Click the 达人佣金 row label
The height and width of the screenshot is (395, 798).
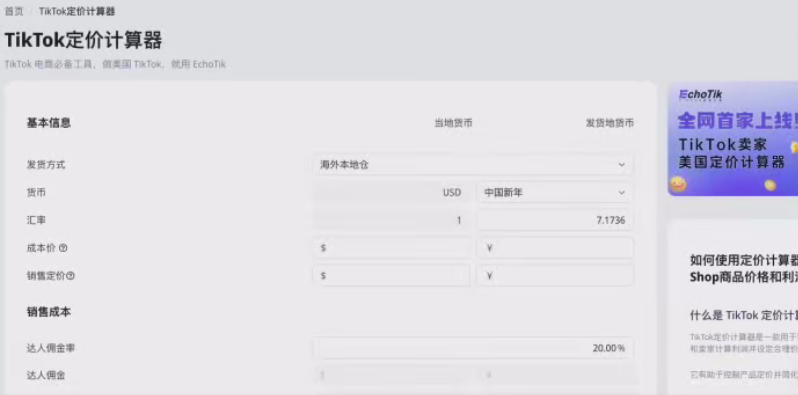coord(46,376)
